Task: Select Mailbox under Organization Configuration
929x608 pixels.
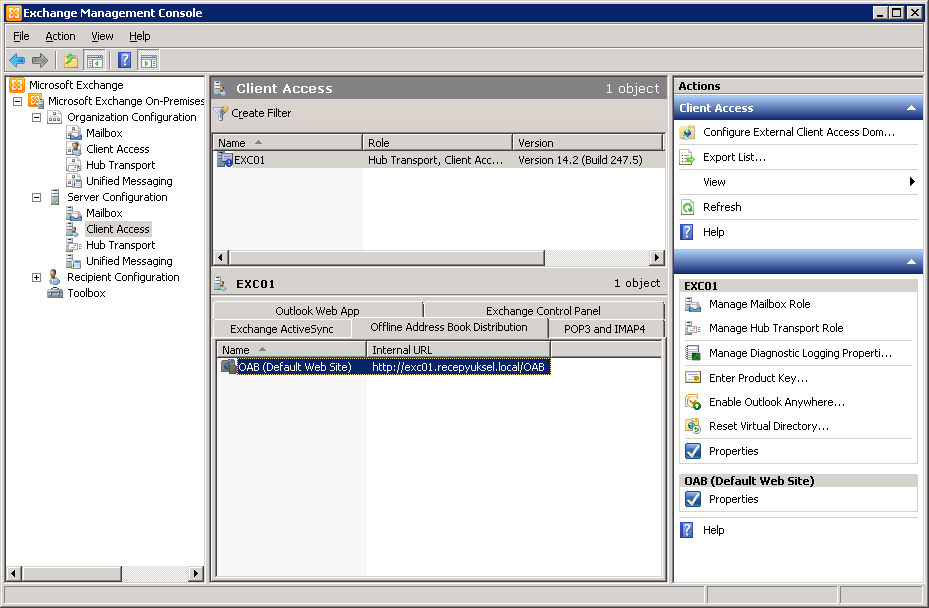Action: 104,133
